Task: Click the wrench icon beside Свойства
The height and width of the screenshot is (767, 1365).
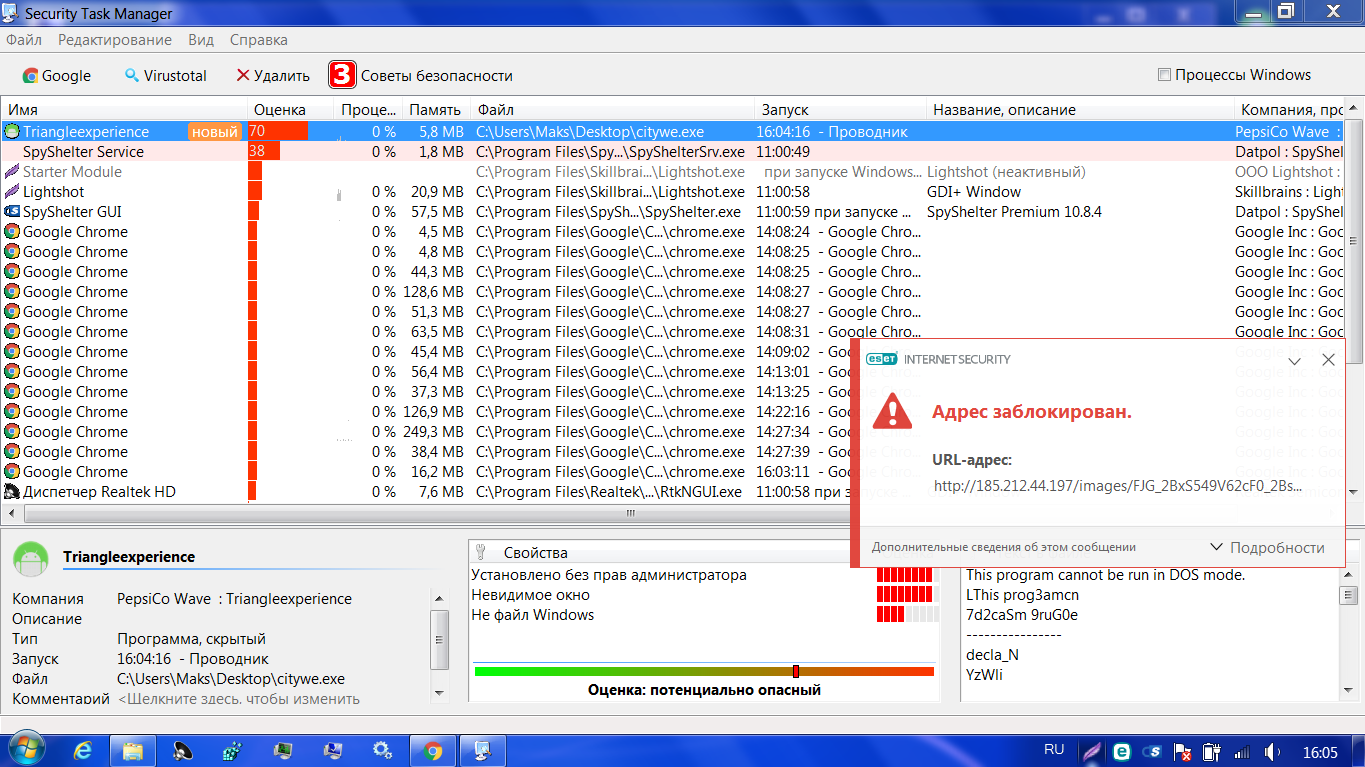Action: tap(481, 552)
